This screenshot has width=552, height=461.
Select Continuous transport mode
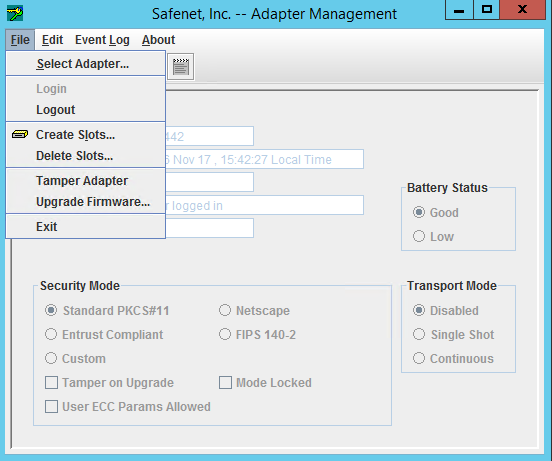click(x=419, y=358)
